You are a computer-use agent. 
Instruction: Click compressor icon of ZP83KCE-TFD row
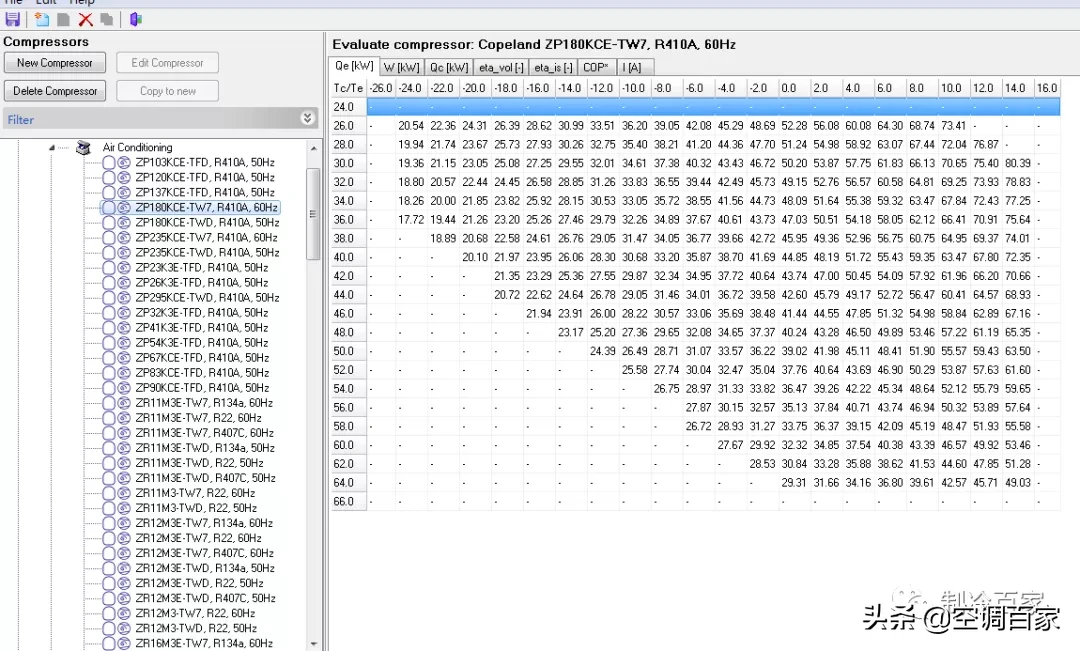tap(124, 373)
